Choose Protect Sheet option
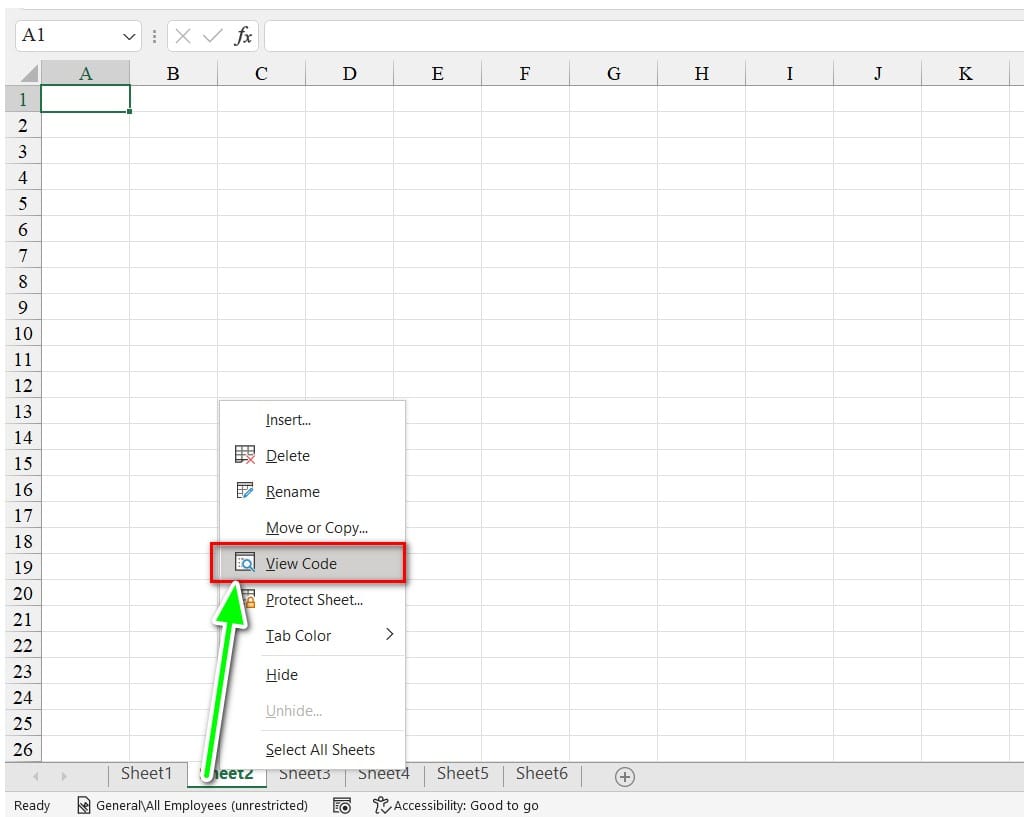 pos(314,599)
